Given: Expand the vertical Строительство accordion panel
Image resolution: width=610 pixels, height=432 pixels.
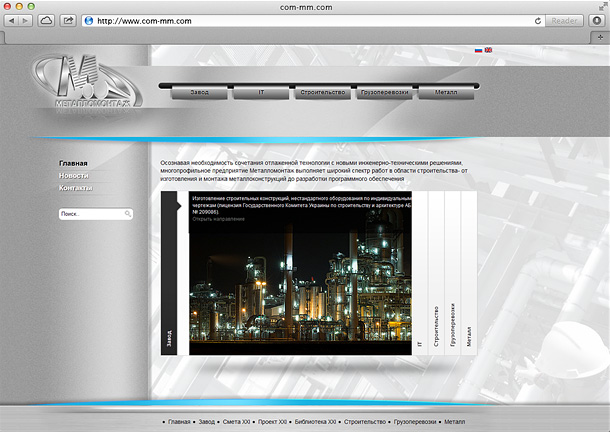Looking at the screenshot, I should click(436, 273).
